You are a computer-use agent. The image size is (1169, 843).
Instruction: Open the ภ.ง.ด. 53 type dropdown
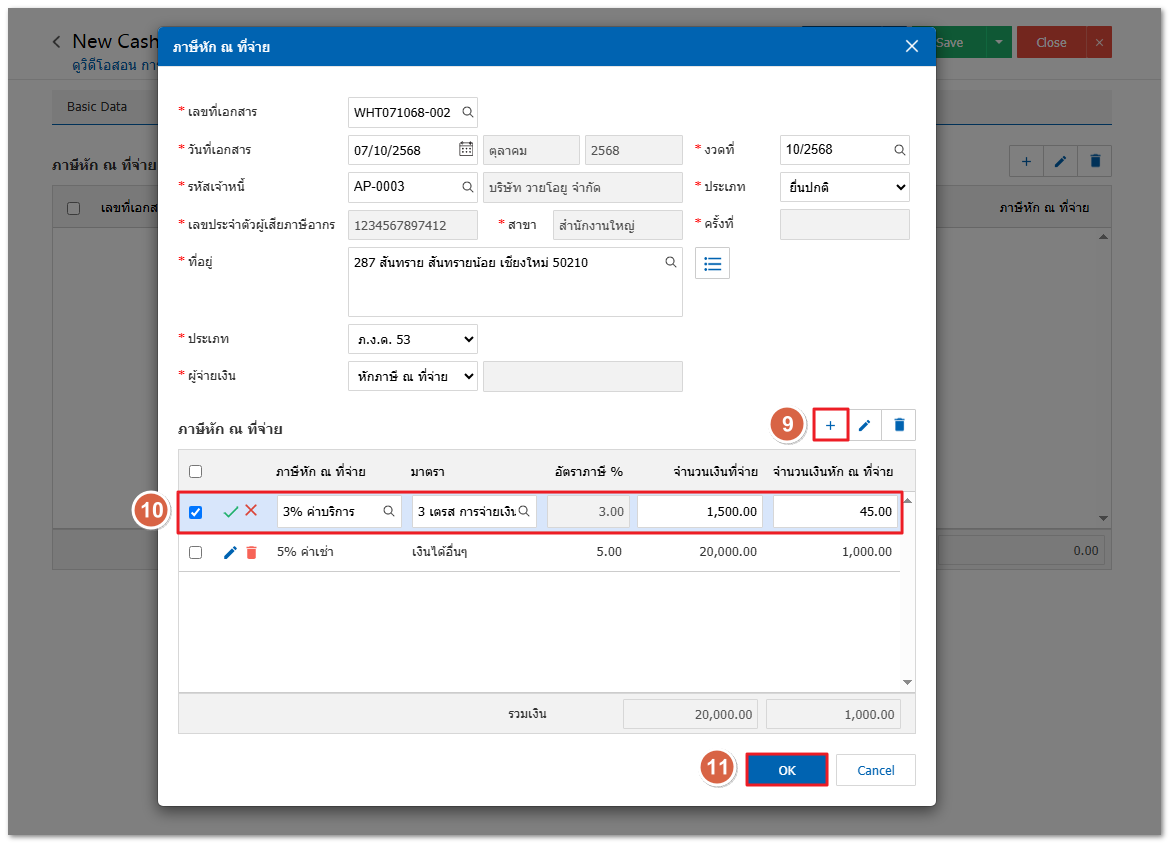coord(412,339)
